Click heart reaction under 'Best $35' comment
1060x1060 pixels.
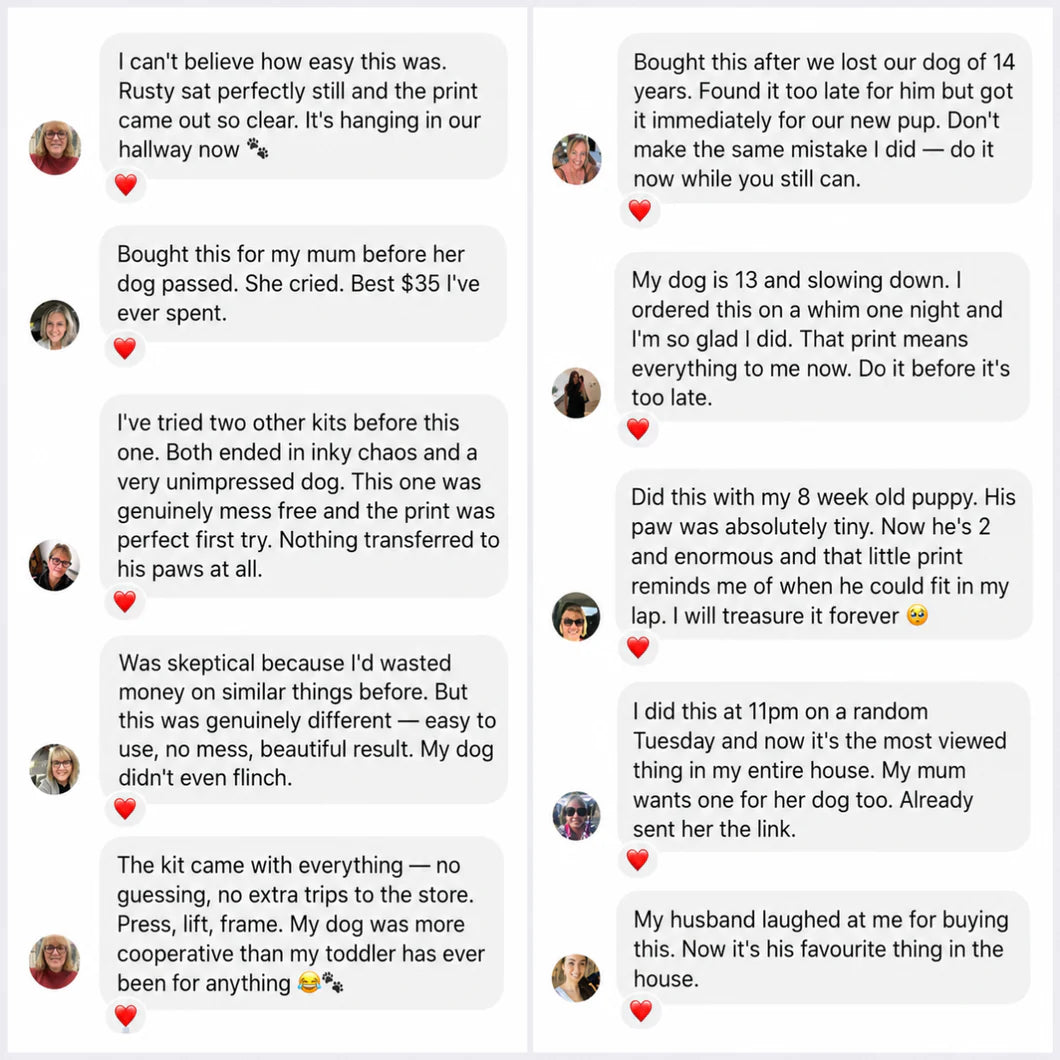(x=124, y=348)
